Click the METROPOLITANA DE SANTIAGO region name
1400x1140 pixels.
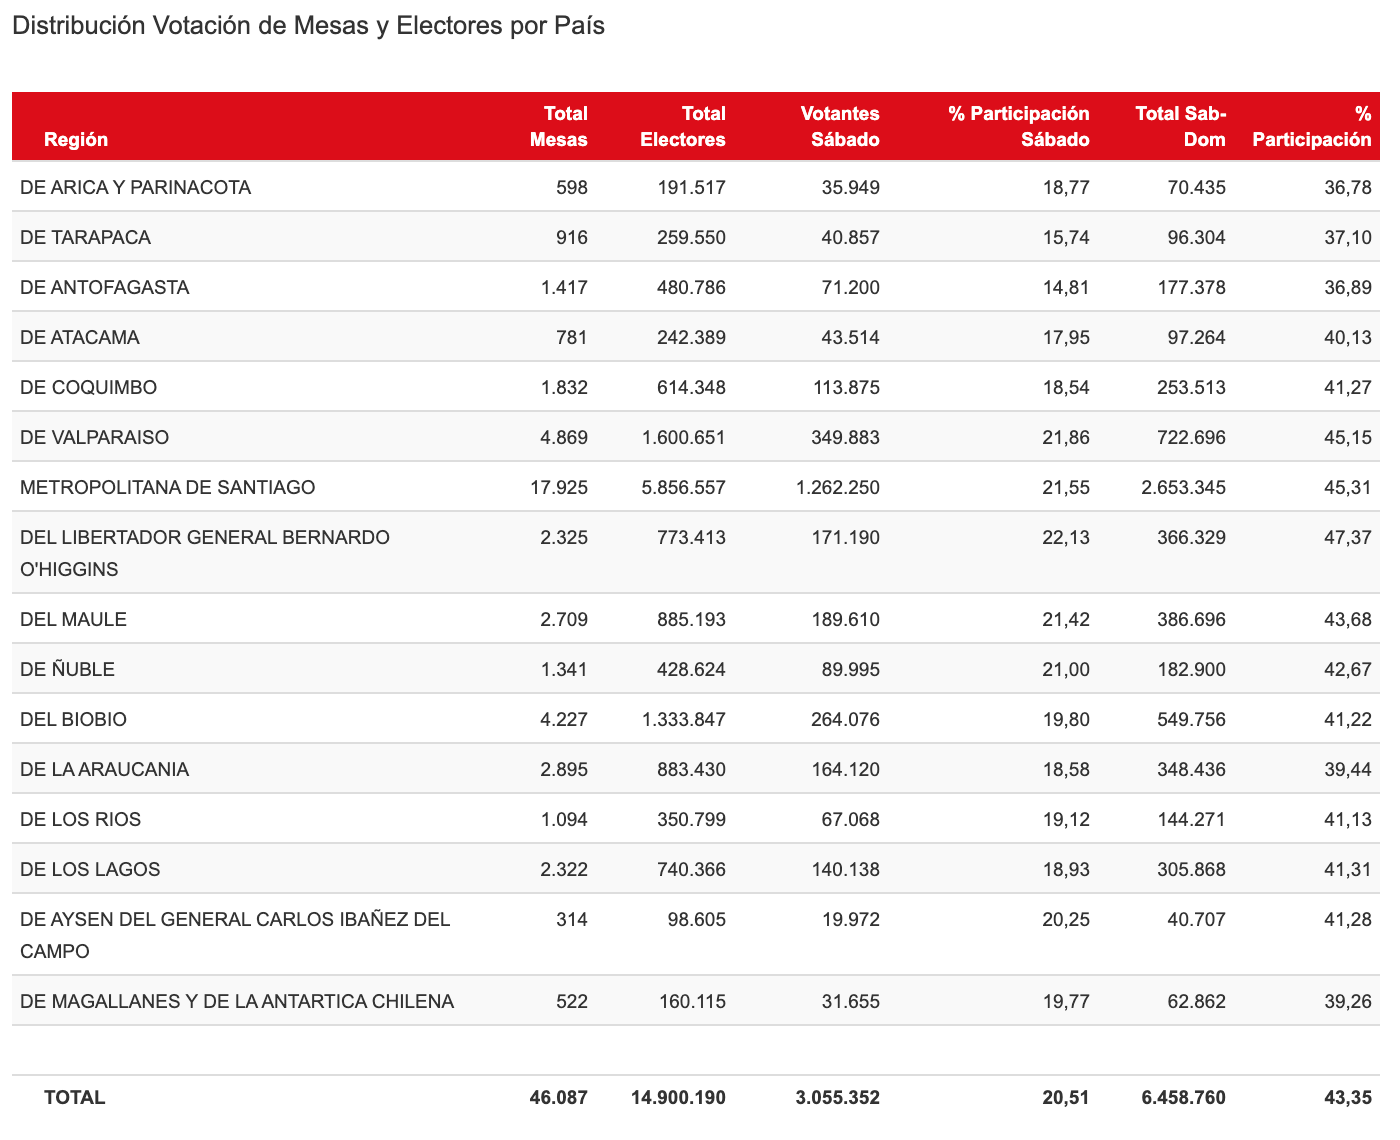point(167,487)
